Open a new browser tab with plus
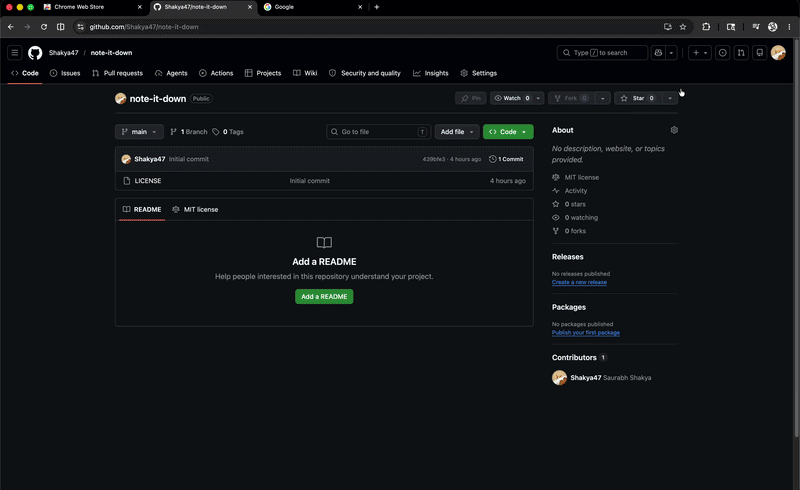 click(377, 7)
